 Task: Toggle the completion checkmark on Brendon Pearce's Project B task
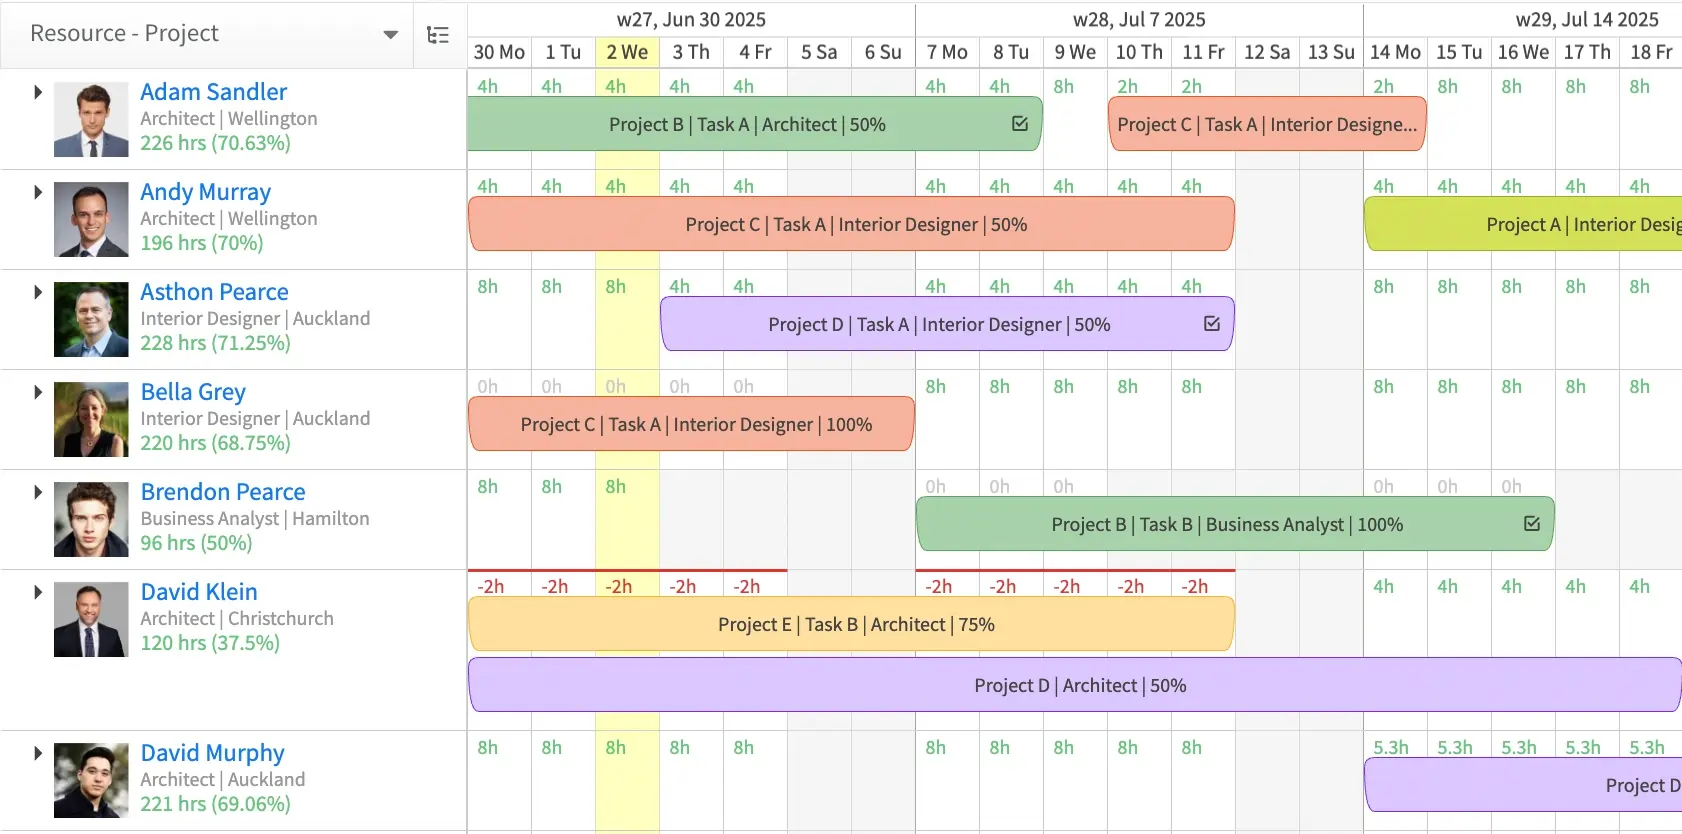1531,522
